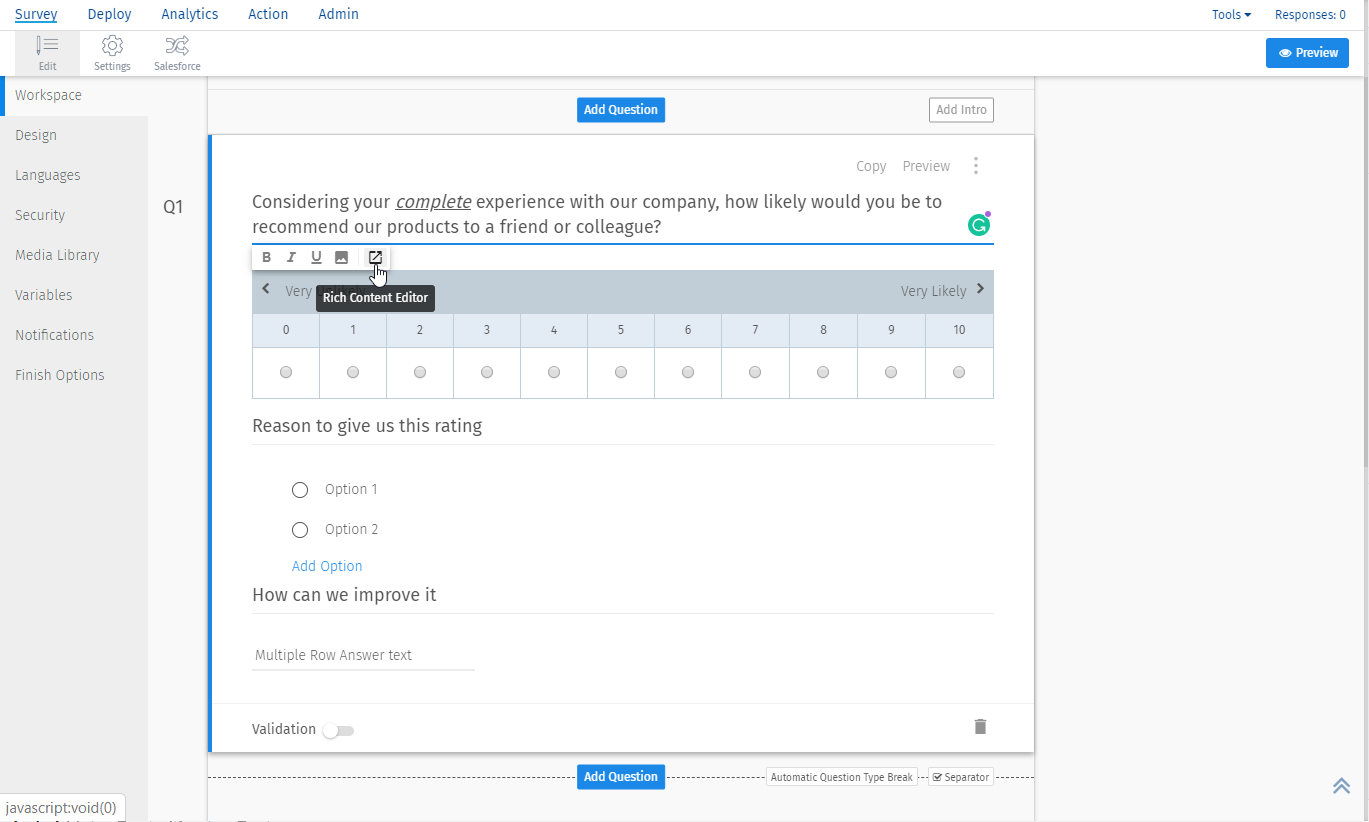Uncheck the Separator checkbox
Viewport: 1369px width, 822px height.
[x=936, y=776]
